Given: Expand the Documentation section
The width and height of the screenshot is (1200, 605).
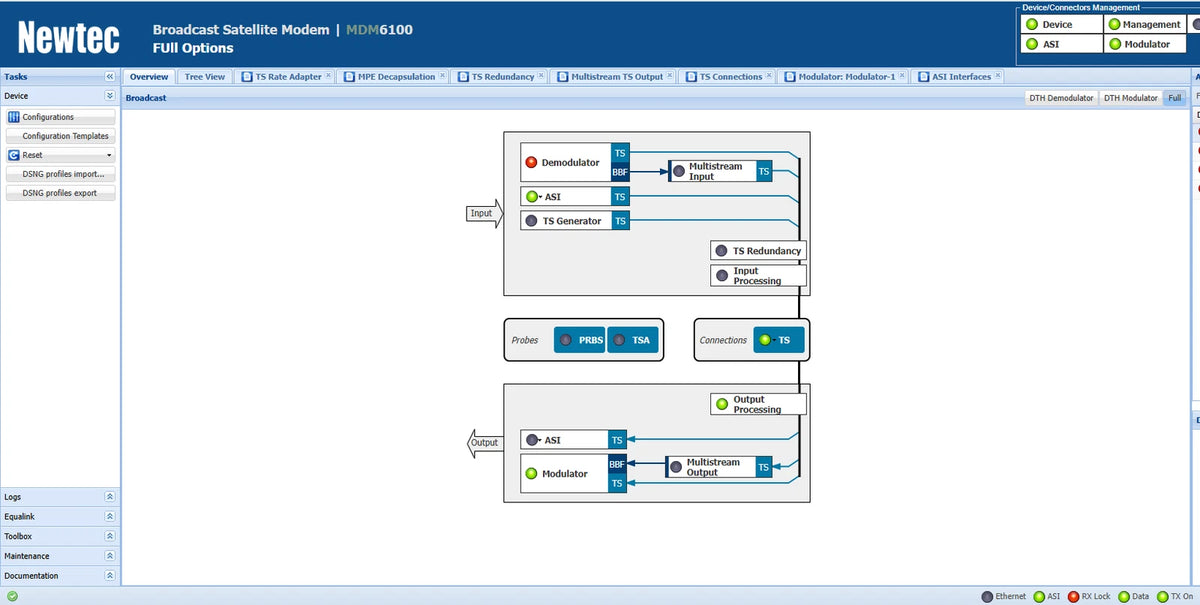Looking at the screenshot, I should pyautogui.click(x=110, y=576).
